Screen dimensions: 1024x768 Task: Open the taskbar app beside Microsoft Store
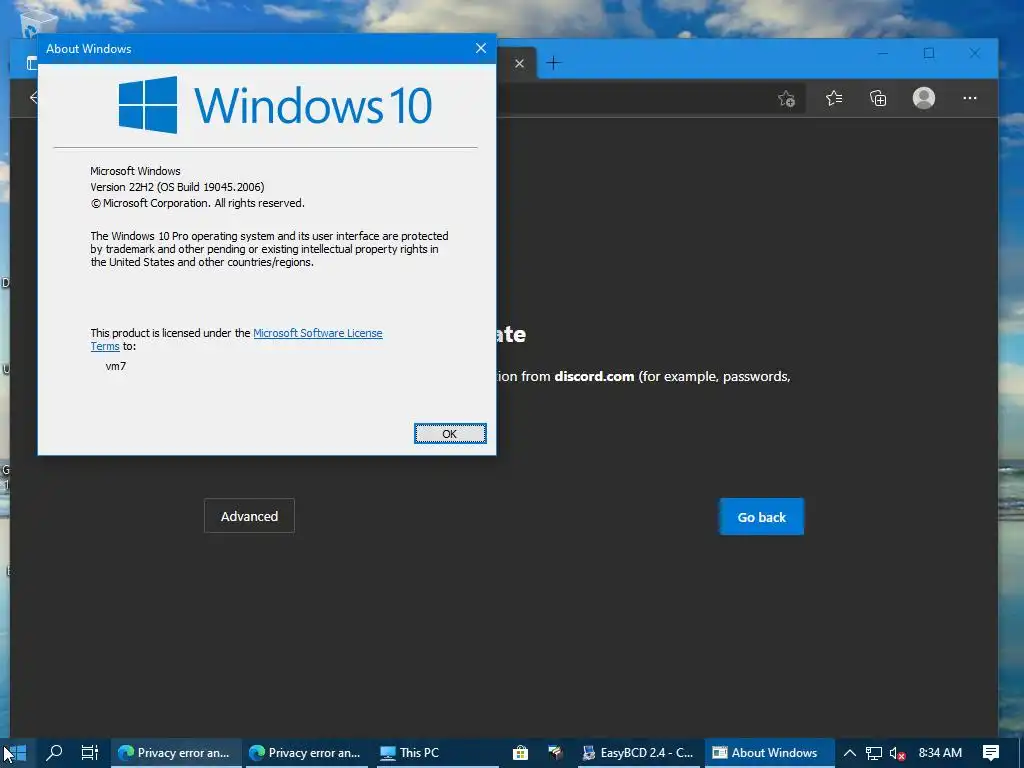tap(555, 753)
